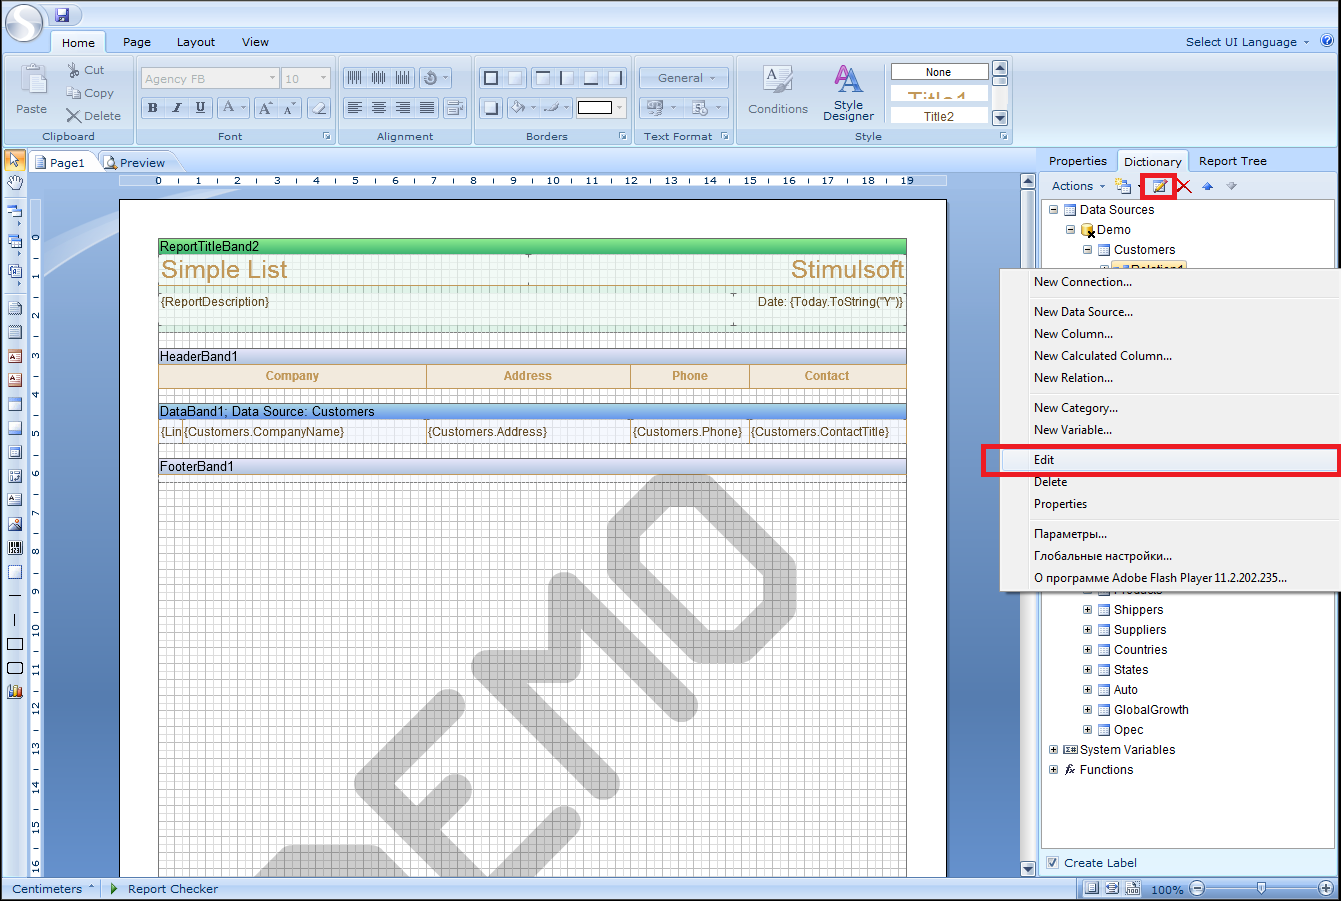The height and width of the screenshot is (901, 1341).
Task: Switch to the Page ribbon tab
Action: (137, 42)
